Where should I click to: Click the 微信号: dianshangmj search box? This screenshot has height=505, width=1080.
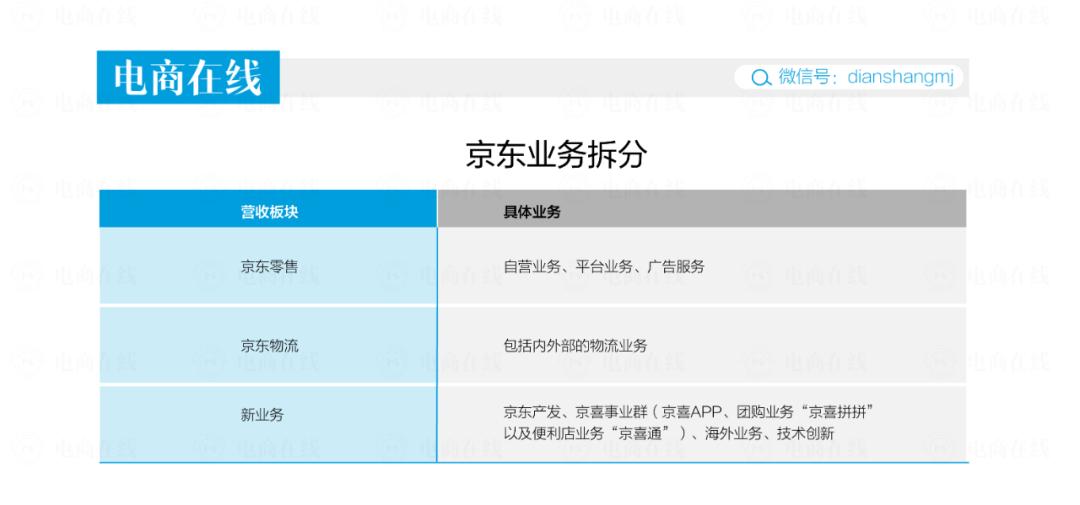tap(849, 77)
